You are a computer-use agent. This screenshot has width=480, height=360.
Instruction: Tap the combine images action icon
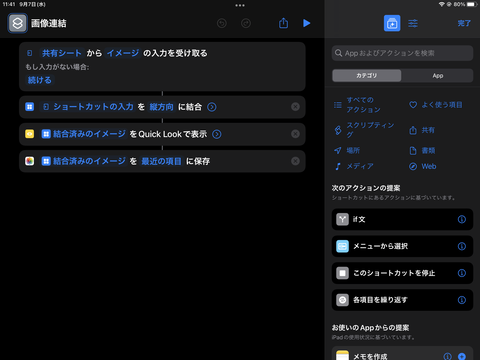[30, 107]
